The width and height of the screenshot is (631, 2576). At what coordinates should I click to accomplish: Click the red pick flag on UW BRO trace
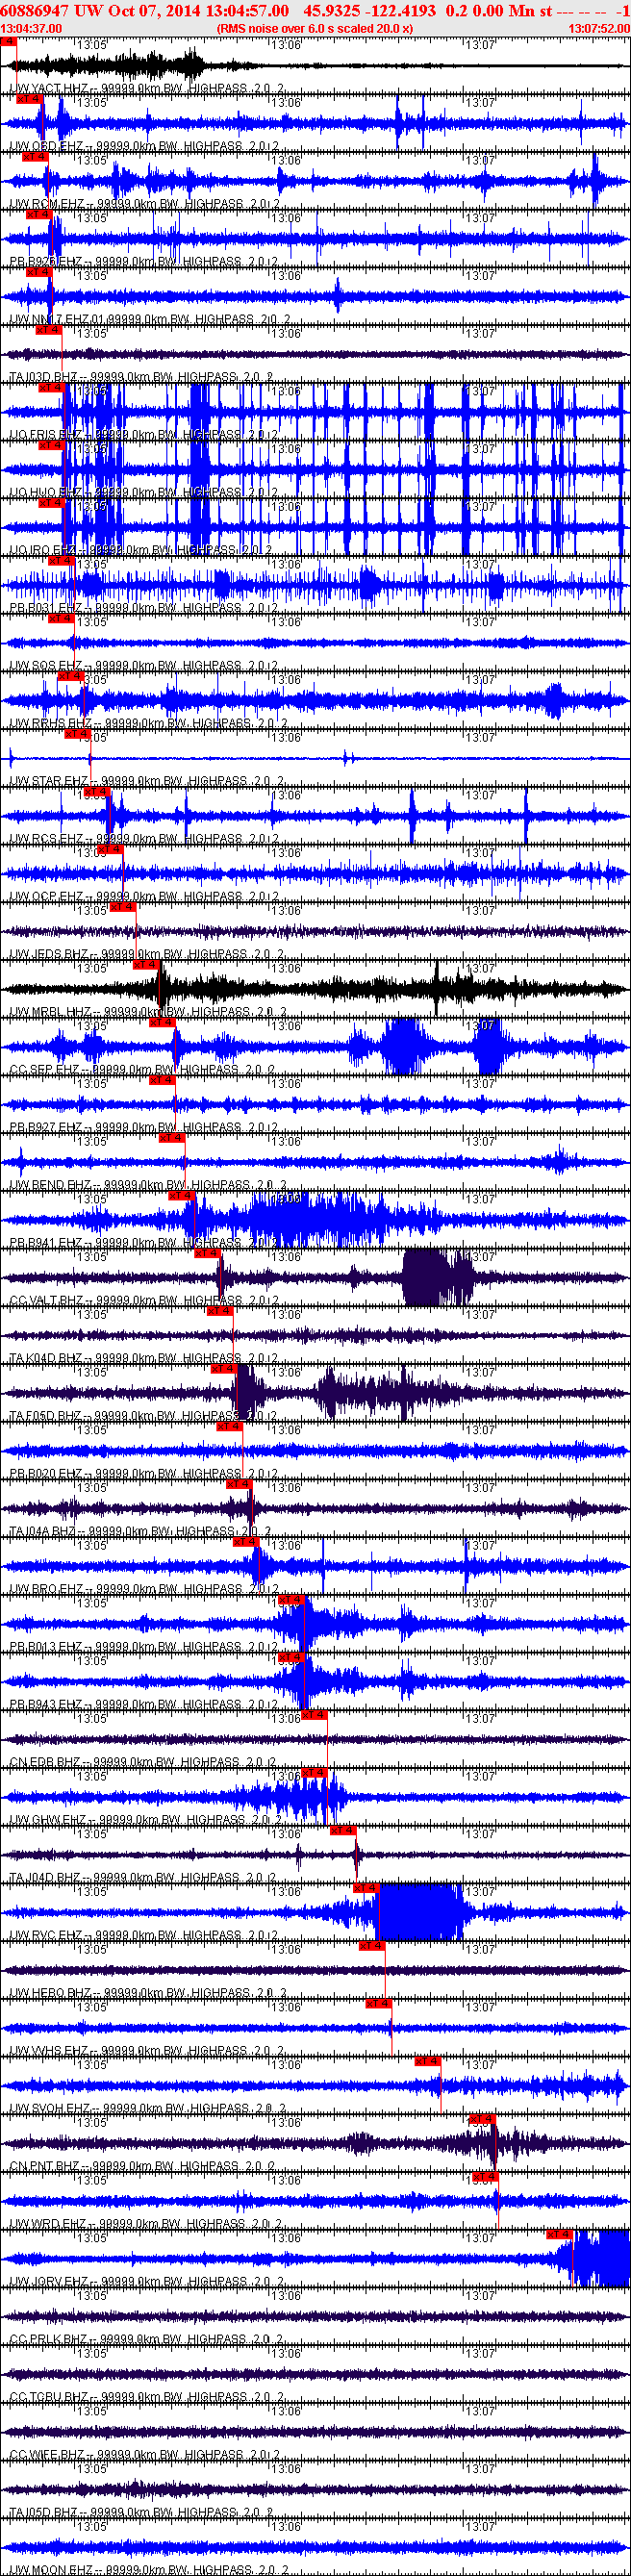(x=244, y=1542)
